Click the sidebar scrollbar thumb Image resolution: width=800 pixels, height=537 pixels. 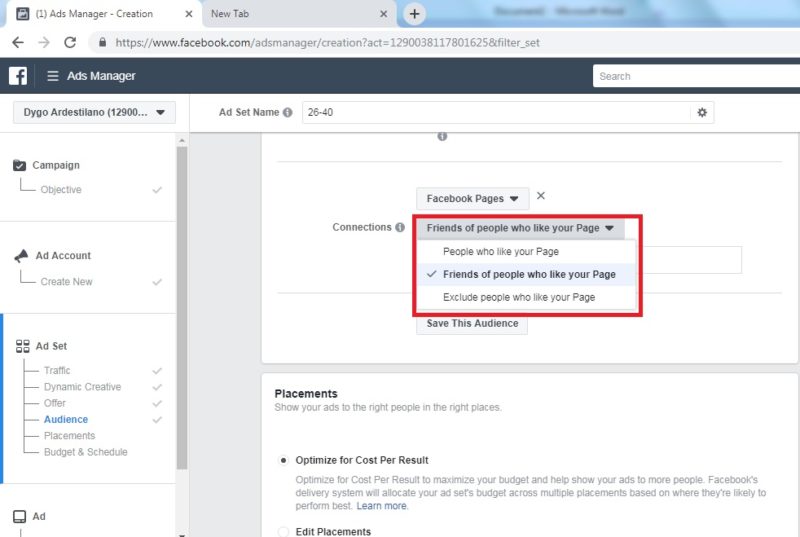pos(182,308)
